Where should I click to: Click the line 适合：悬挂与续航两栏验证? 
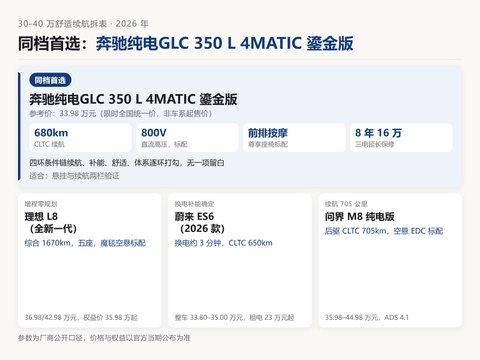pos(74,176)
